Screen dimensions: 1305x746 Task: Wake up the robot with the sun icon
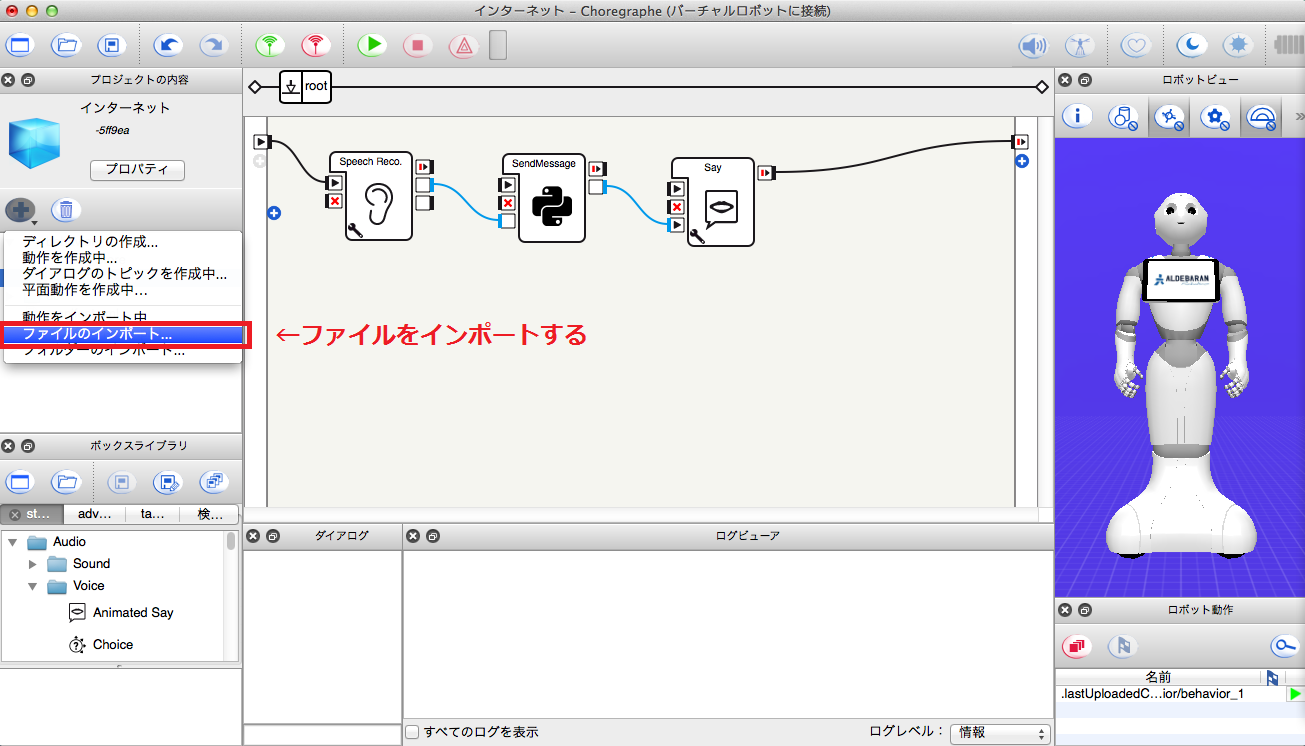click(x=1238, y=45)
